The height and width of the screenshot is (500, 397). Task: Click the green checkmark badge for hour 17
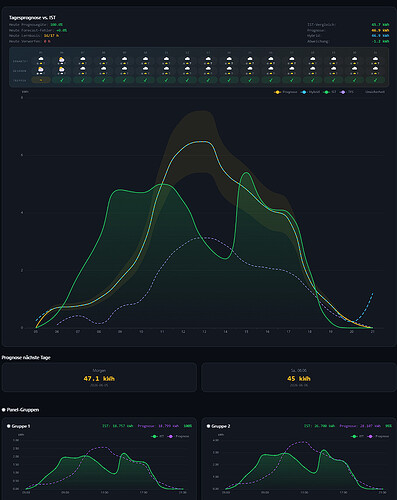tap(292, 80)
